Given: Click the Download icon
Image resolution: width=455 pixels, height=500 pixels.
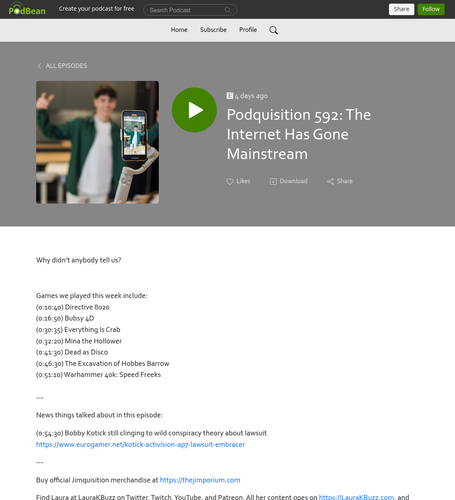Looking at the screenshot, I should 273,181.
